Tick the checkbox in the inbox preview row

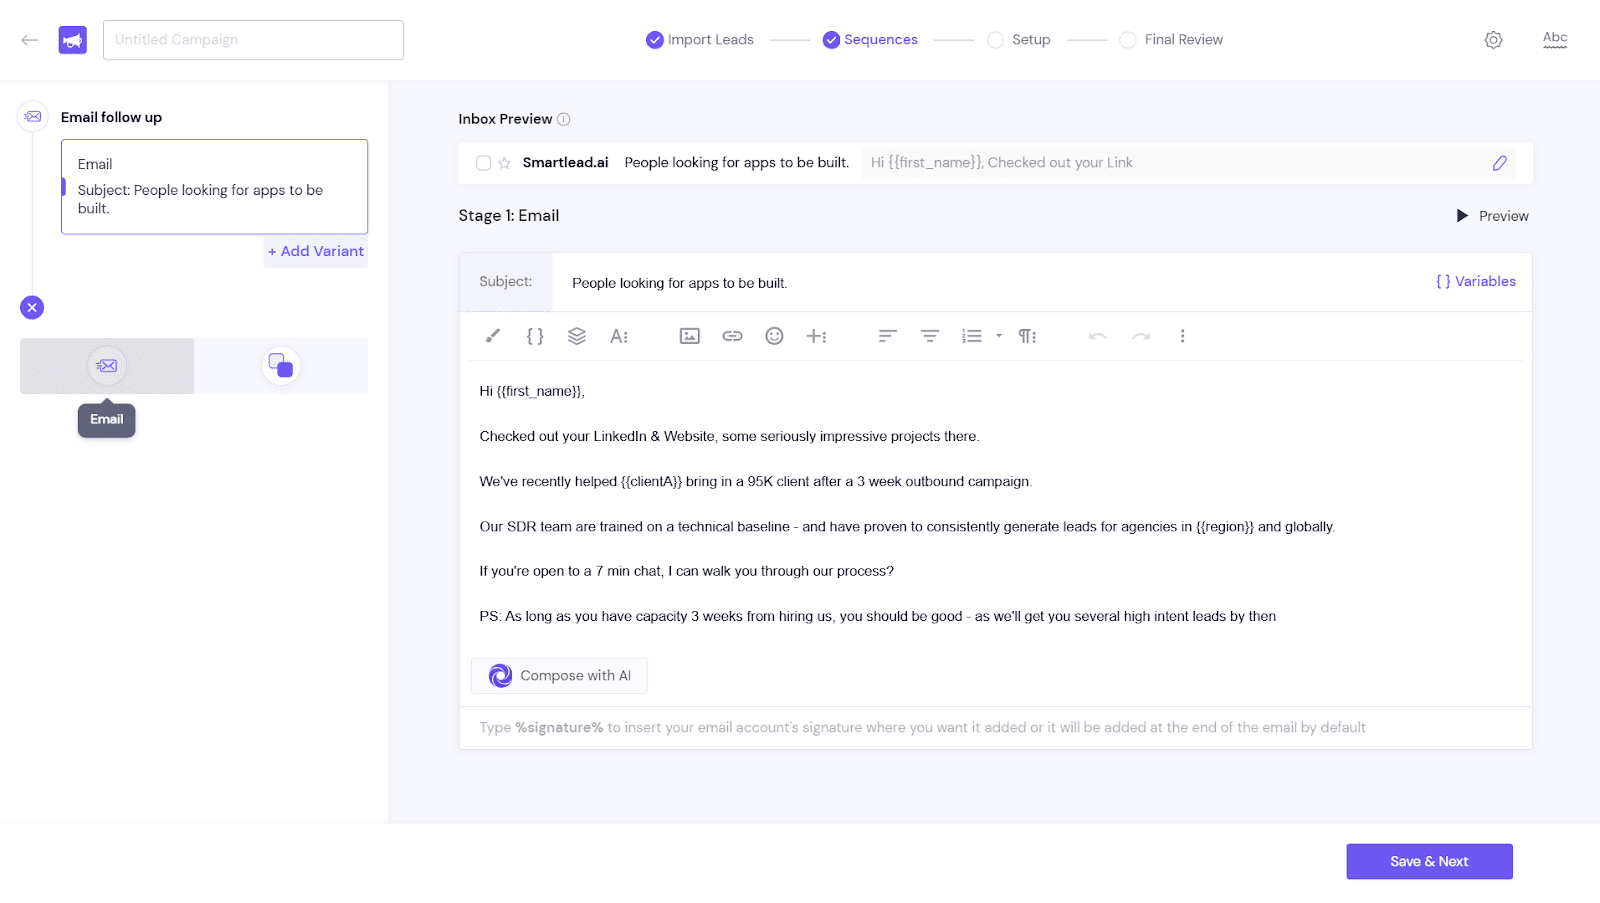[x=483, y=163]
